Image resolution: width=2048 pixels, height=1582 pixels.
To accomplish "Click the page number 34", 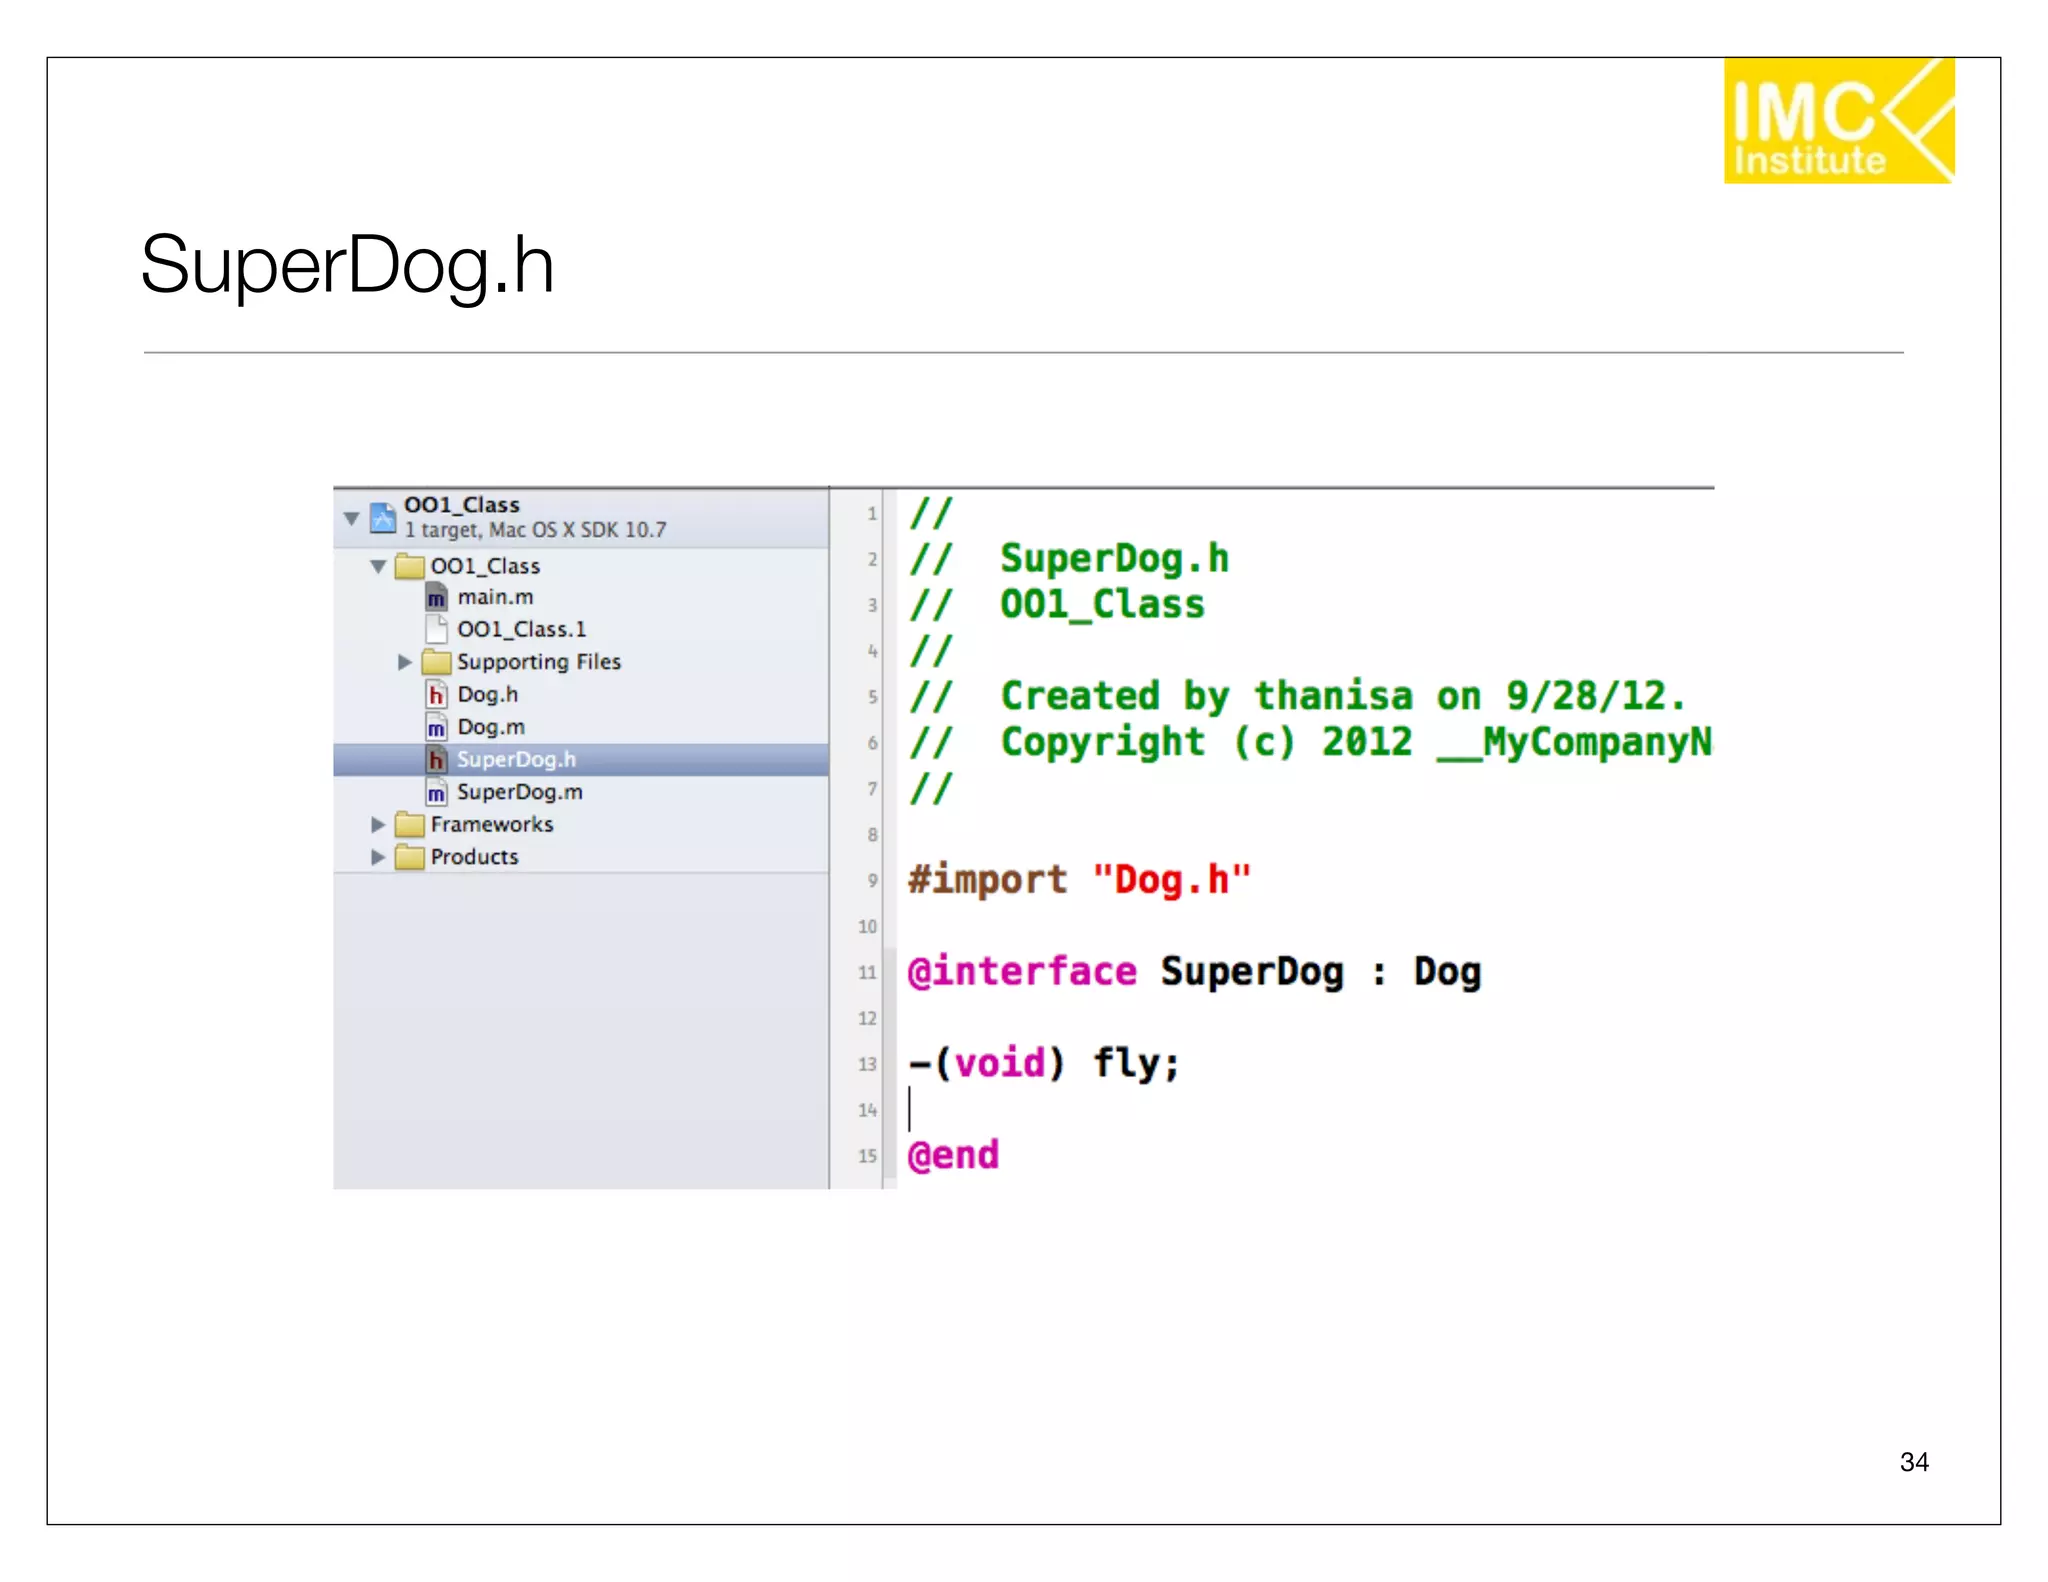I will (x=1914, y=1462).
